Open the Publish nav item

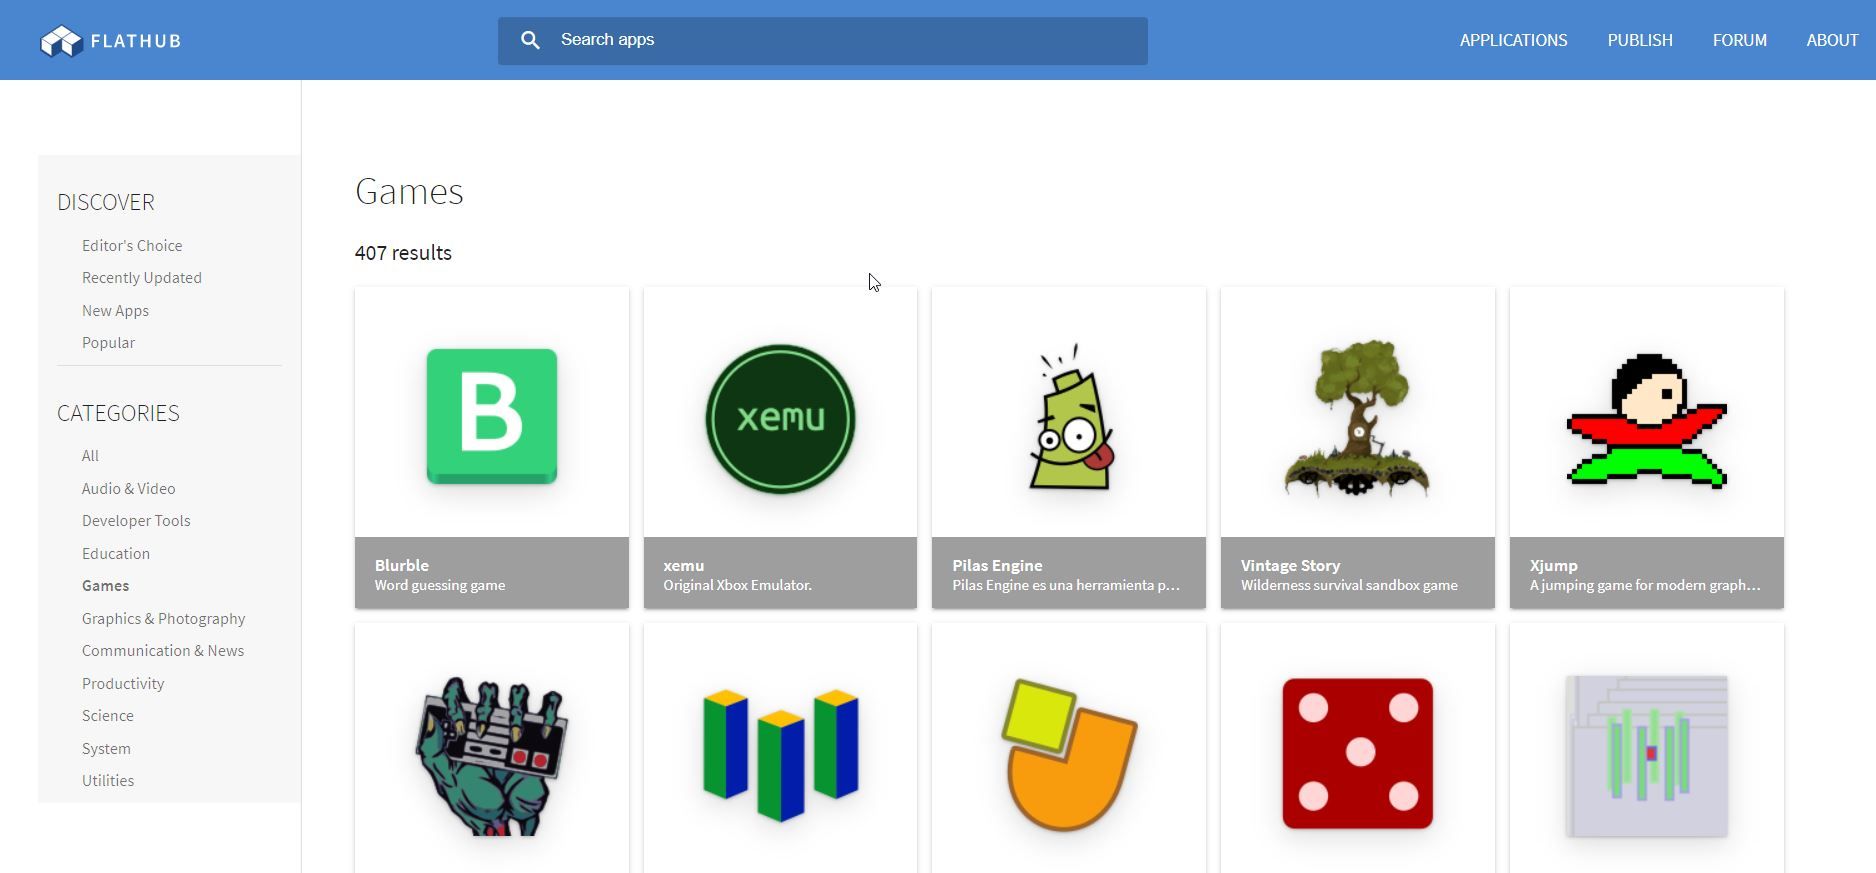tap(1640, 40)
